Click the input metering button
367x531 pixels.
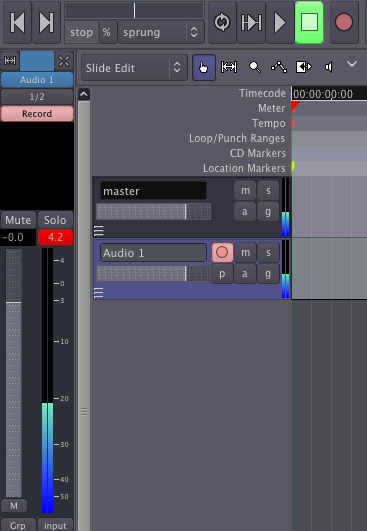55,525
